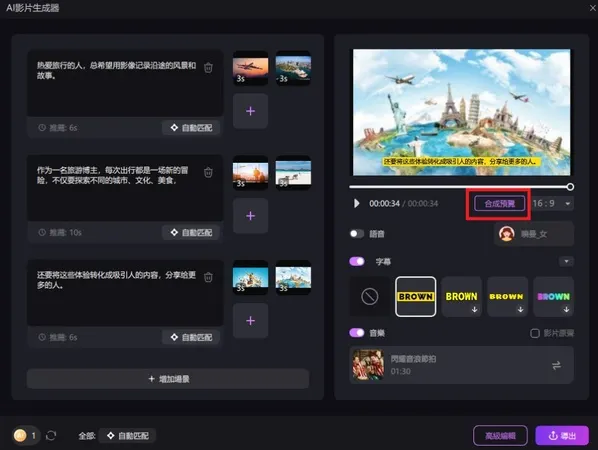Swap the background music track icon
The image size is (598, 450).
tap(556, 365)
